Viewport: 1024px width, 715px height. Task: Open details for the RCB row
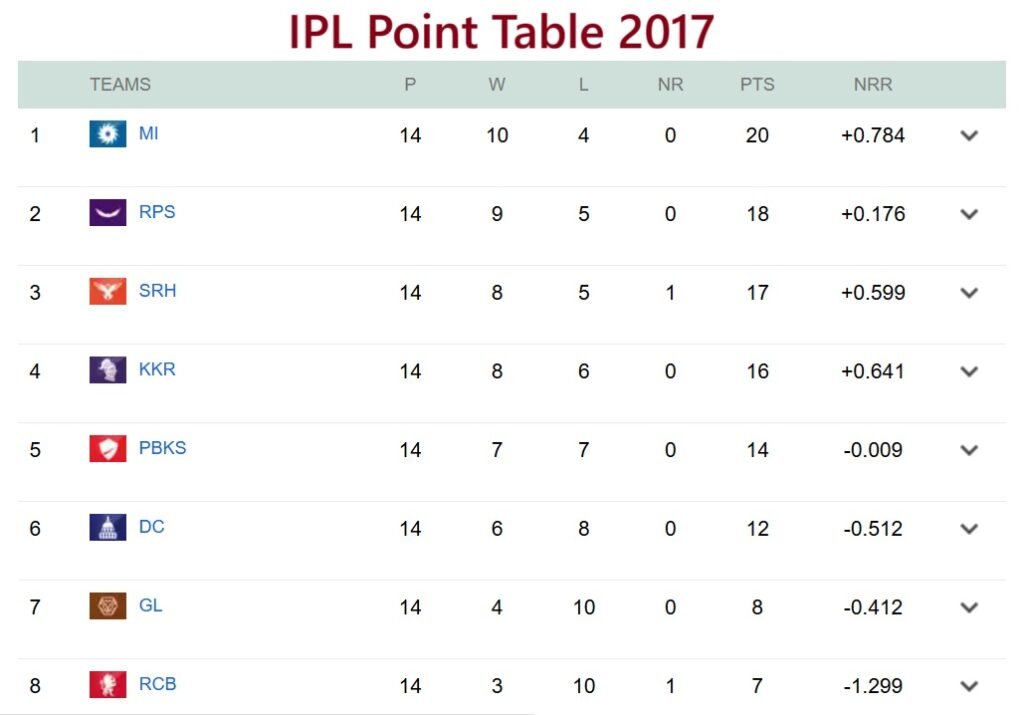[968, 687]
